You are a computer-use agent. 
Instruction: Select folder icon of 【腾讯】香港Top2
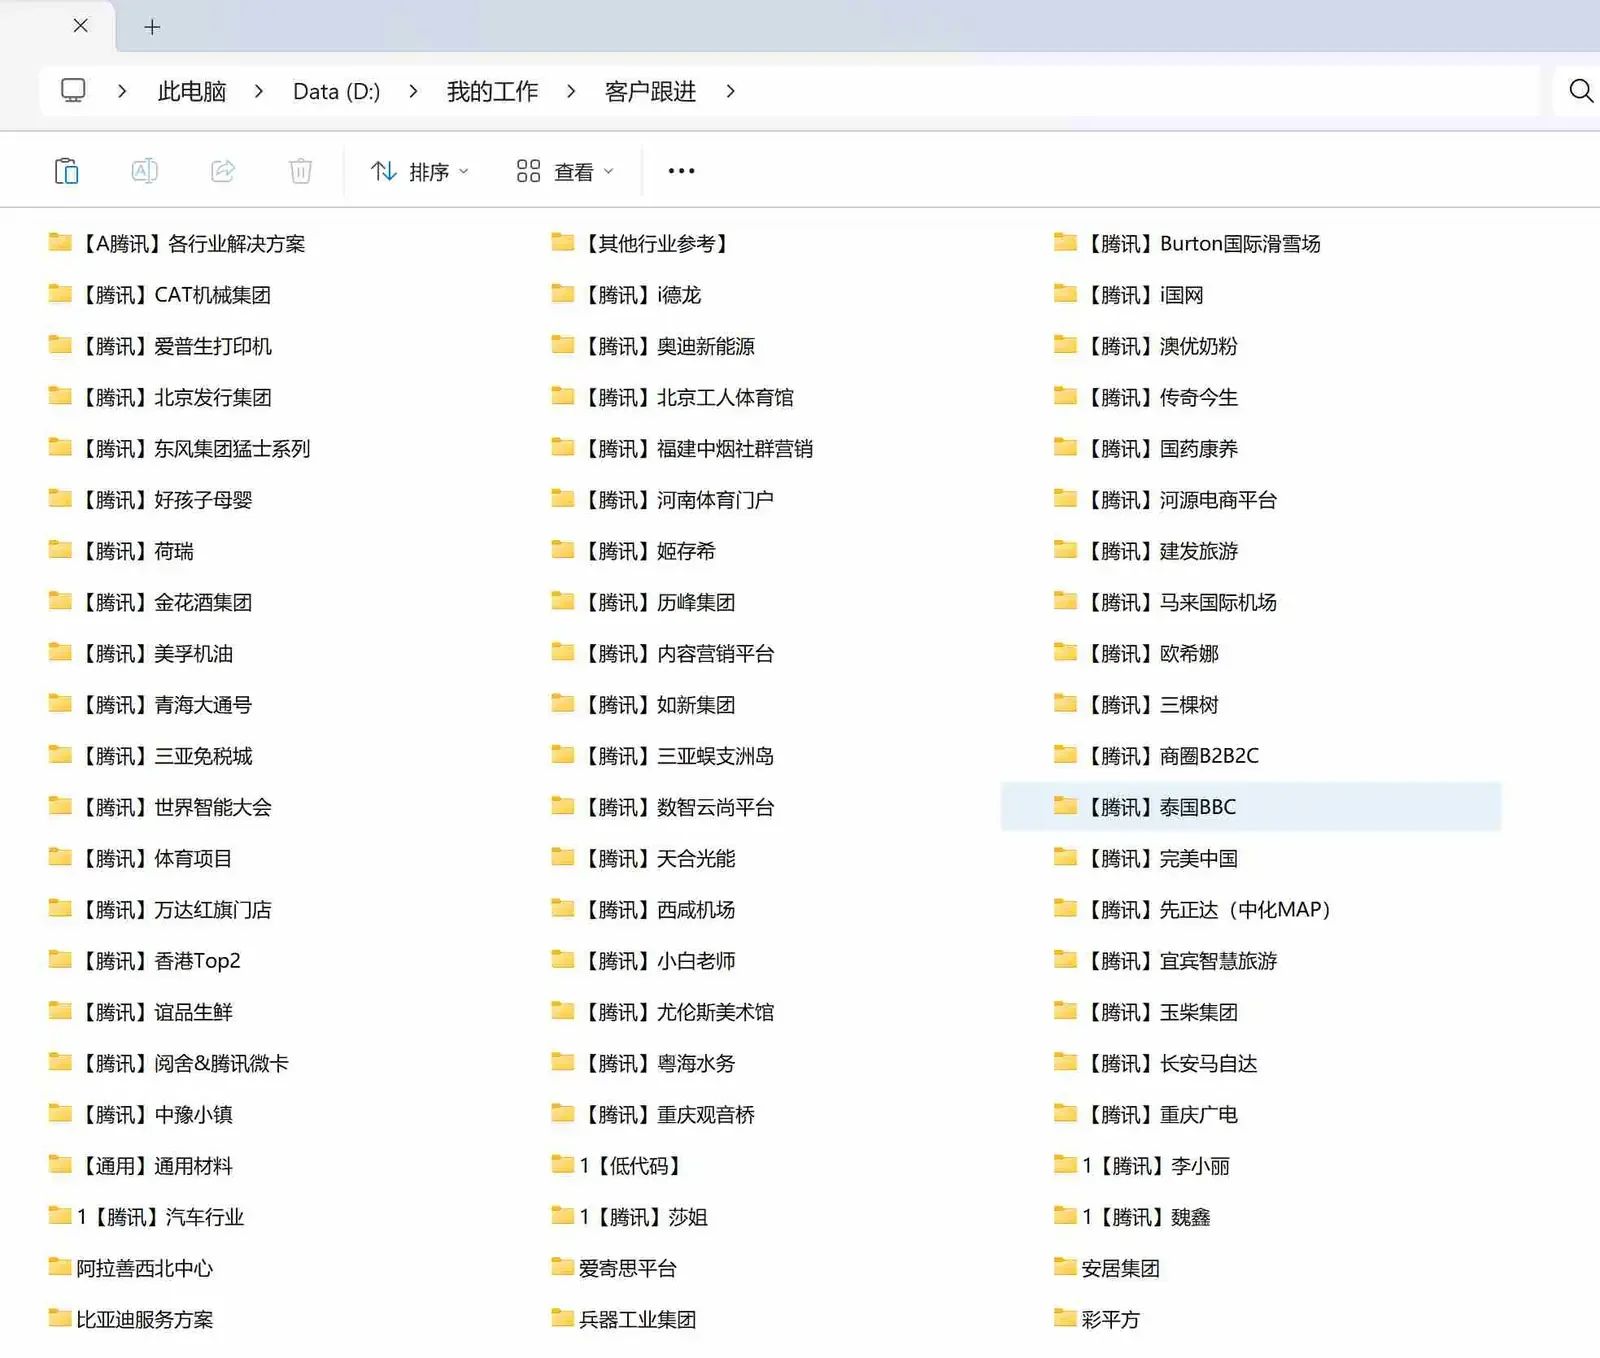point(60,959)
